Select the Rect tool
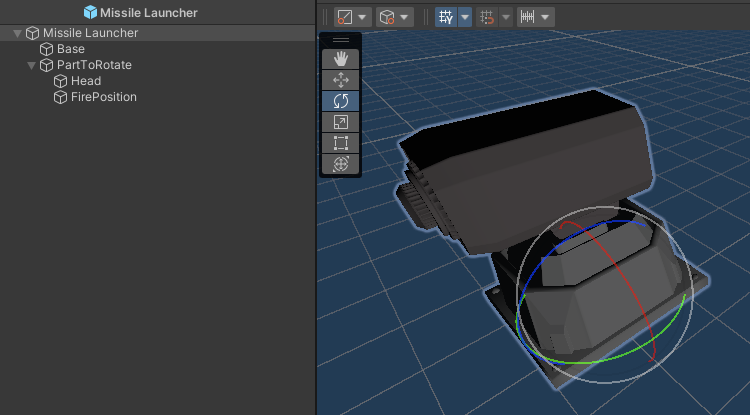750x415 pixels. 341,143
